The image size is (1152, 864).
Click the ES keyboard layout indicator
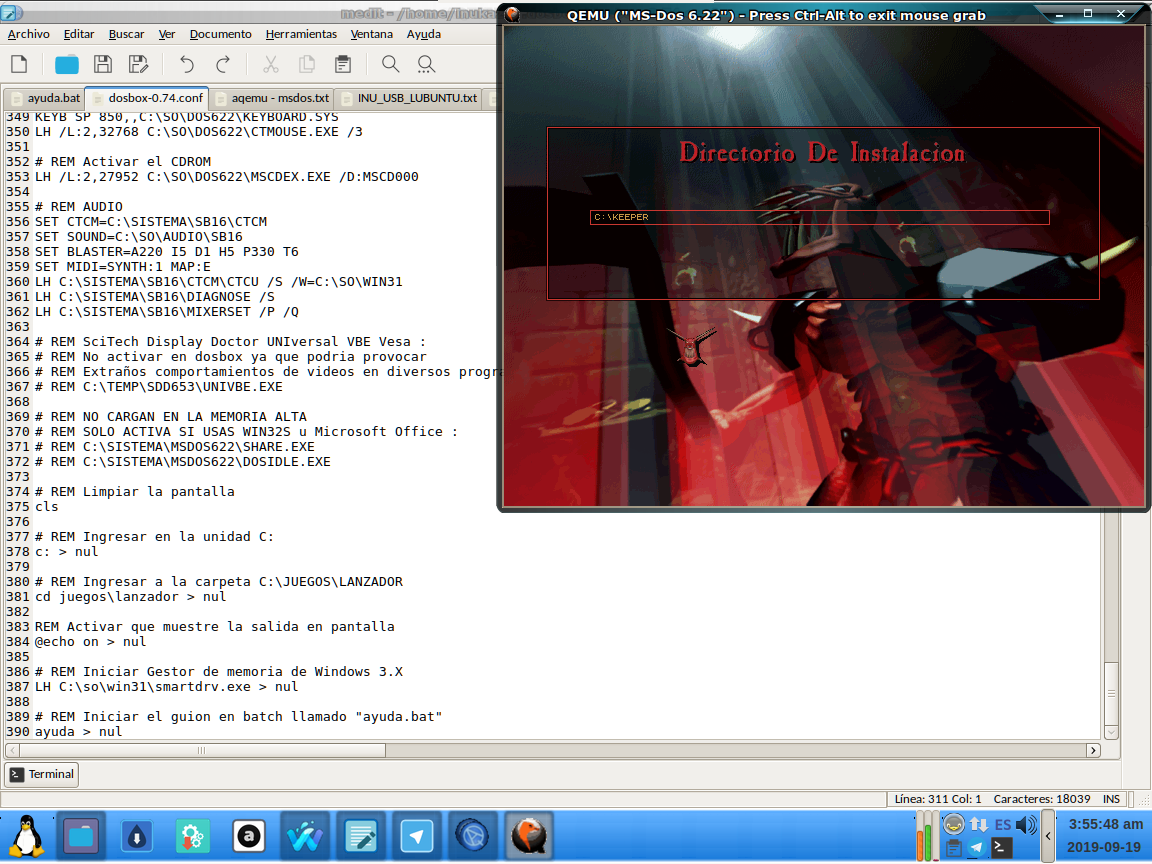pyautogui.click(x=1003, y=825)
